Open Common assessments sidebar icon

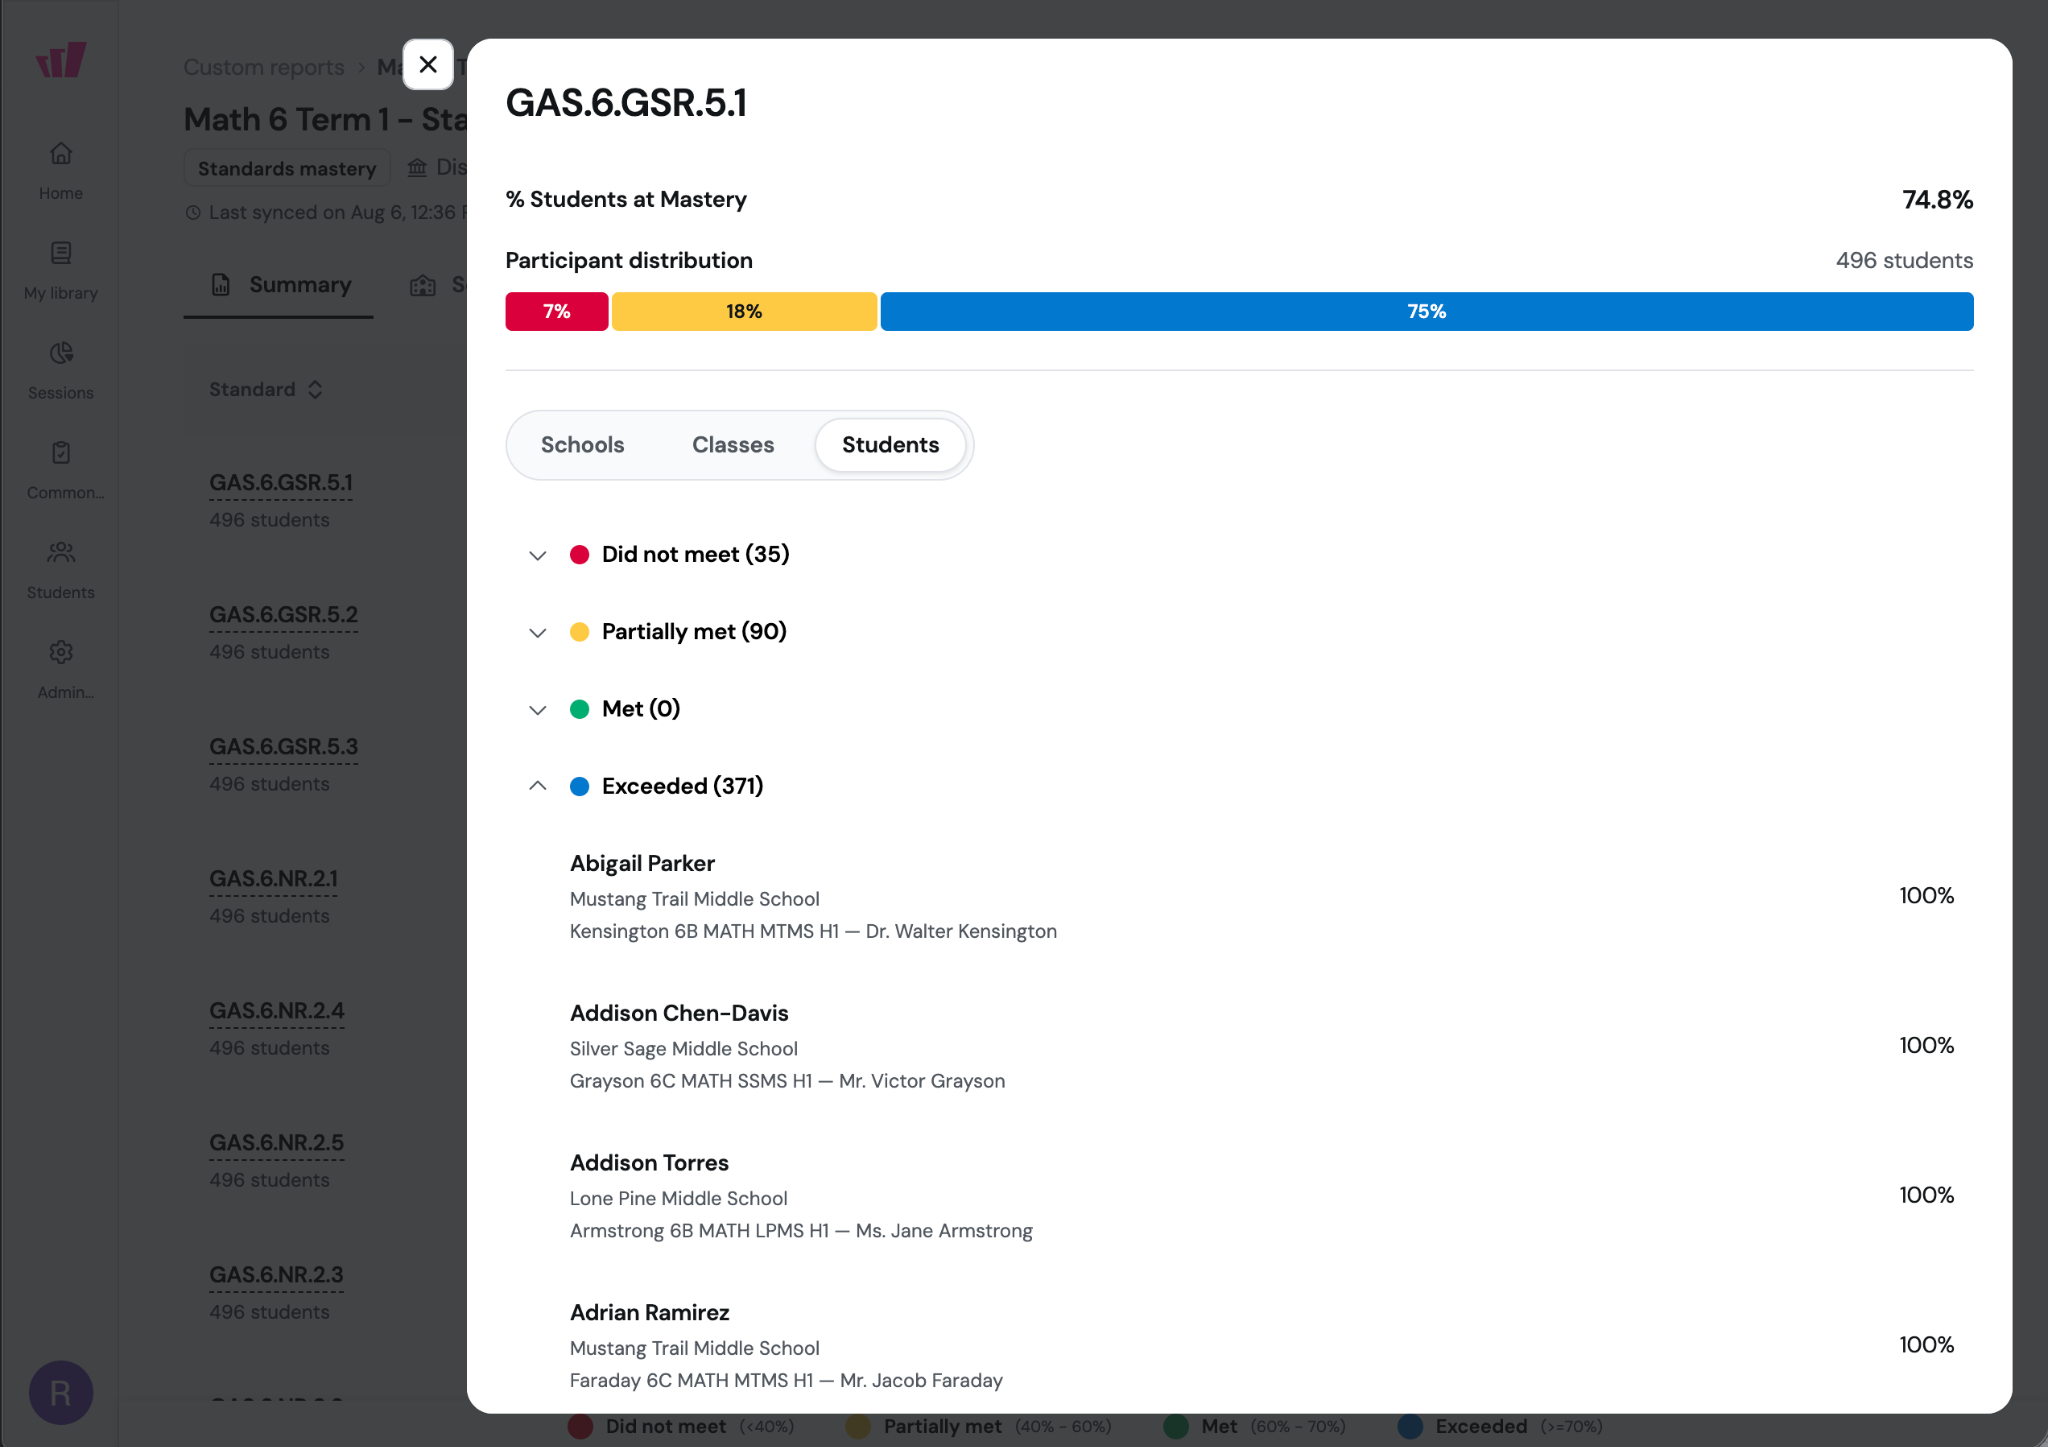coord(61,453)
